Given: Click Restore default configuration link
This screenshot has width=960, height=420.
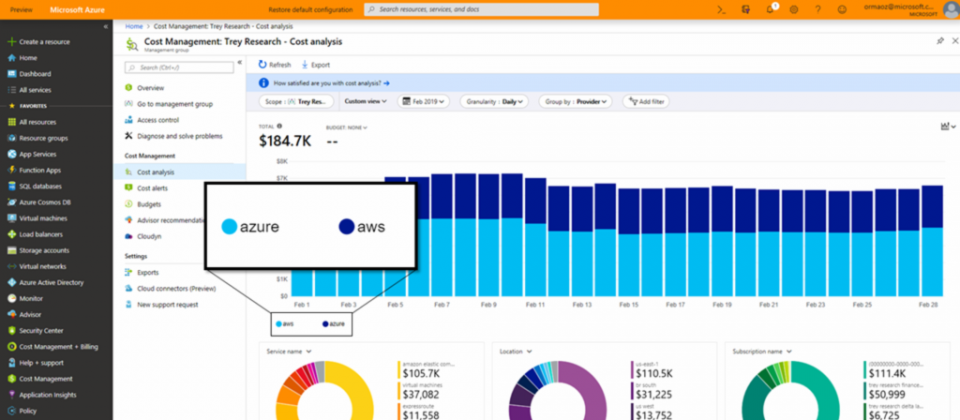Looking at the screenshot, I should 310,10.
